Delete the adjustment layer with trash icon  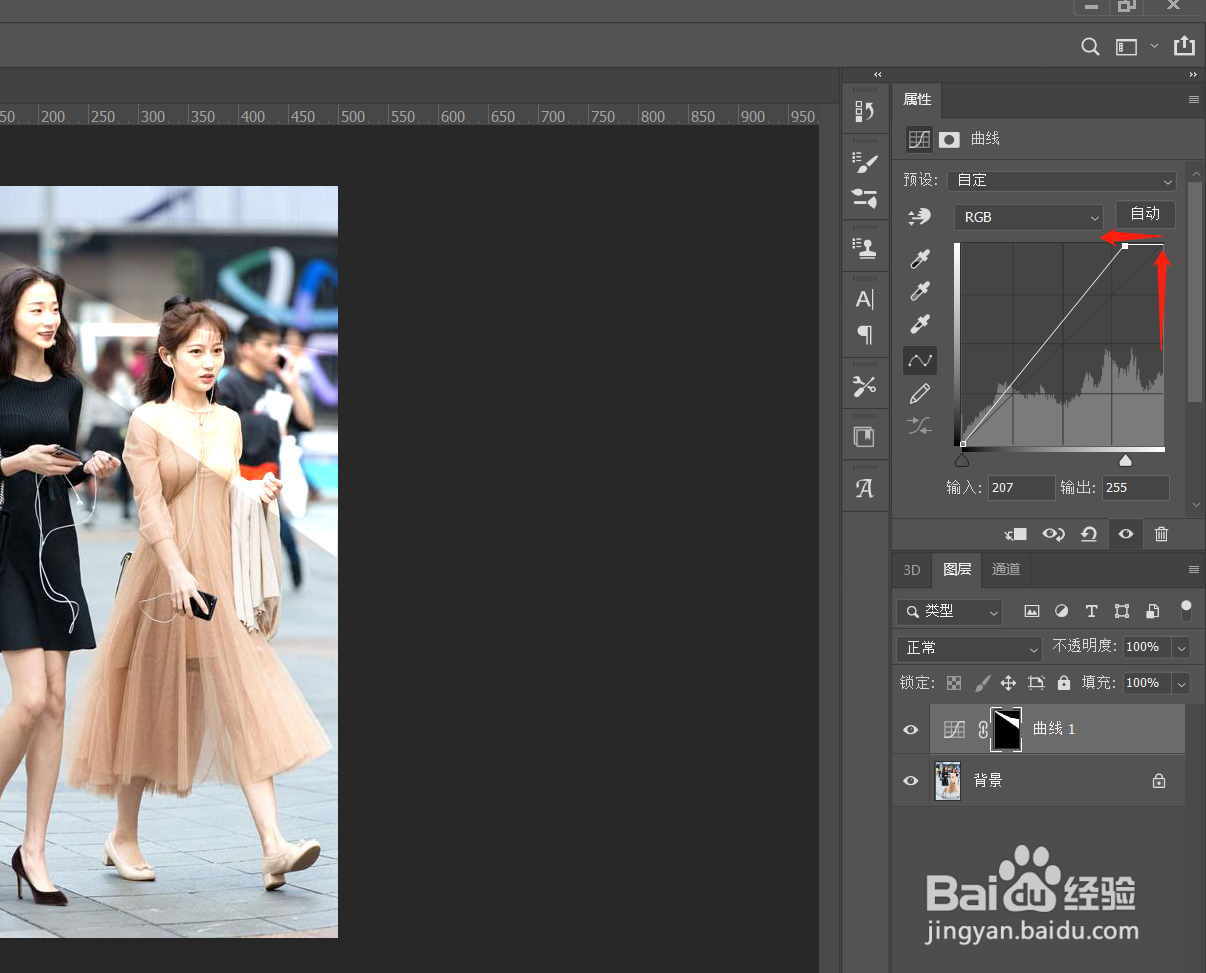pyautogui.click(x=1161, y=534)
